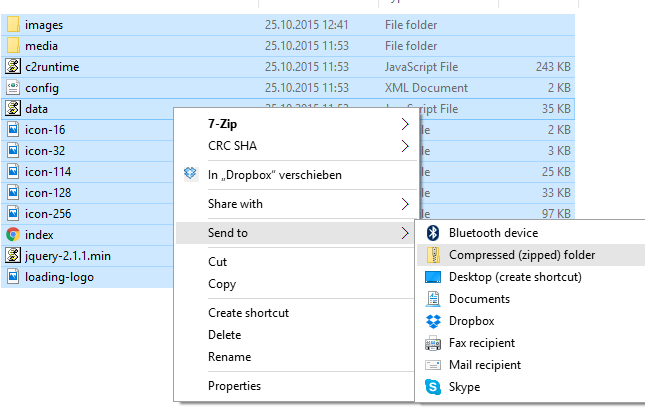Select Rename in the context menu

point(229,357)
